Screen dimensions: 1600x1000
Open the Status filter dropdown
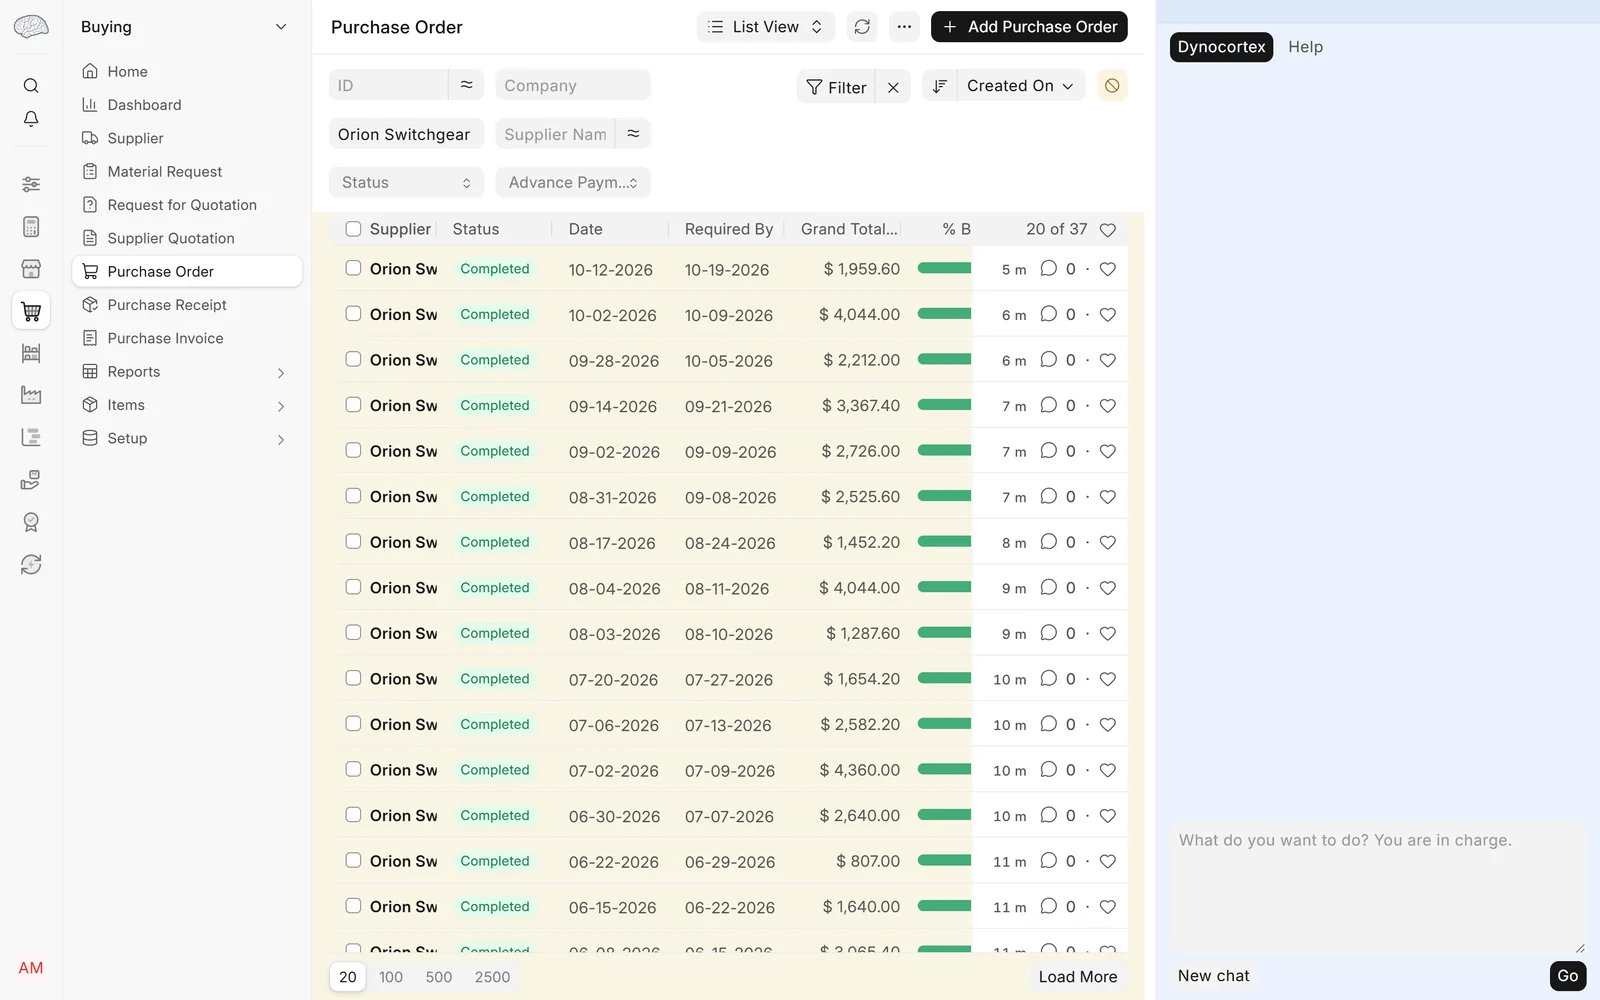(406, 182)
